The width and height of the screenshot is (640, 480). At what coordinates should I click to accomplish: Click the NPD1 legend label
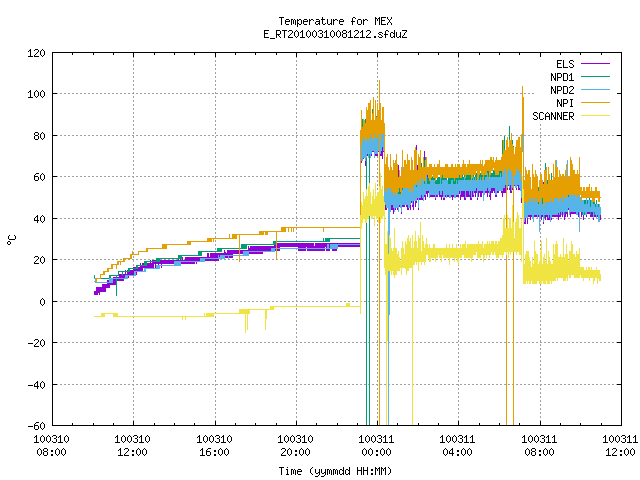[x=562, y=77]
